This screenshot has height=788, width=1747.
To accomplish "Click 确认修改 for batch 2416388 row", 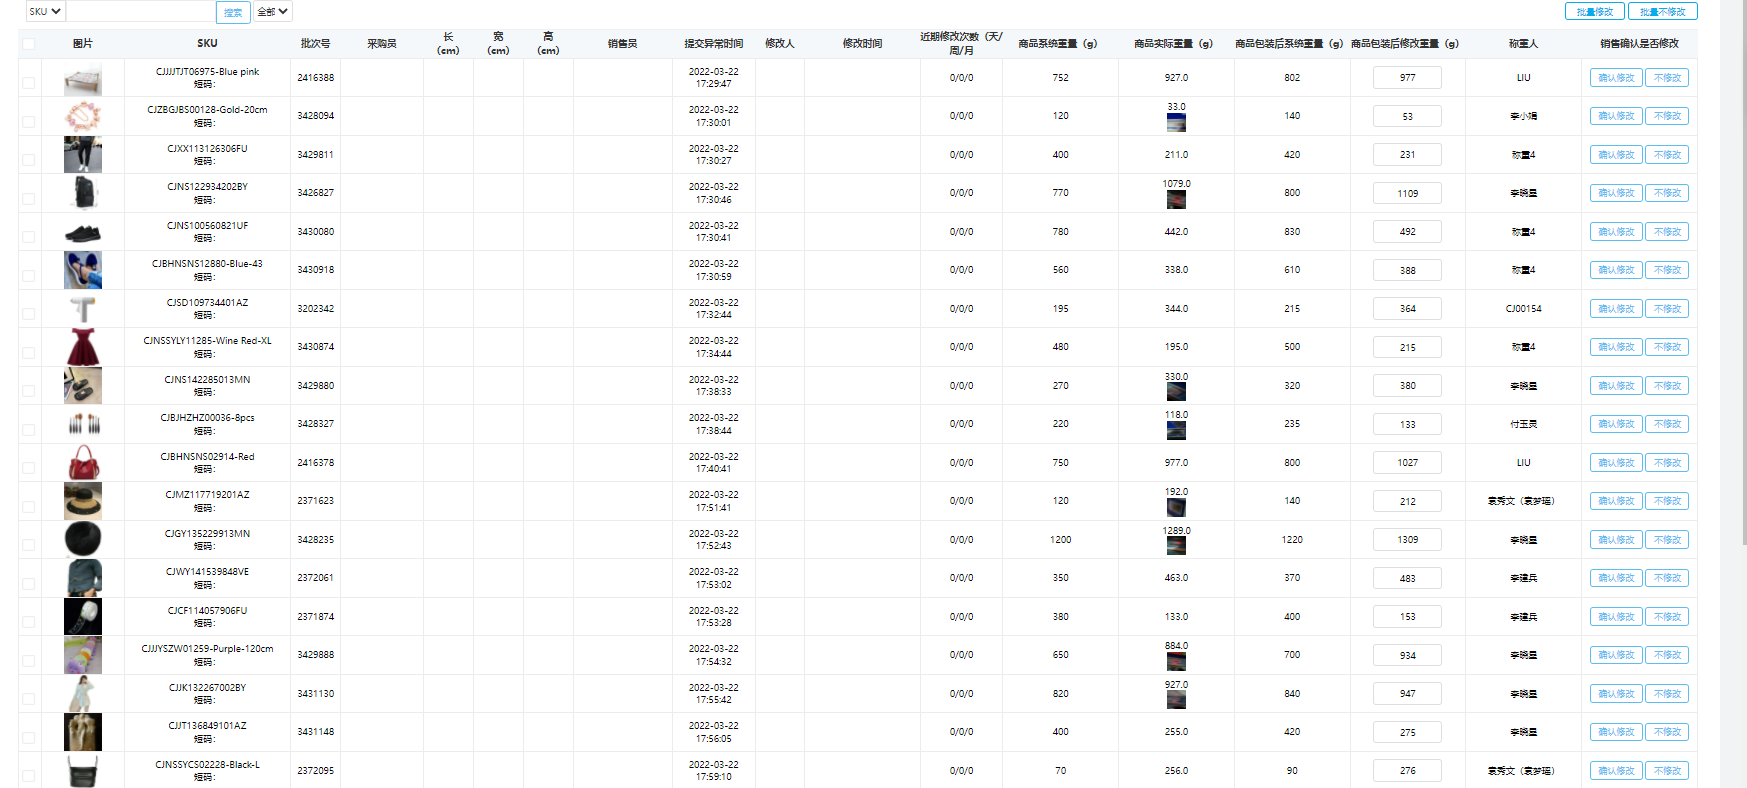I will coord(1615,78).
